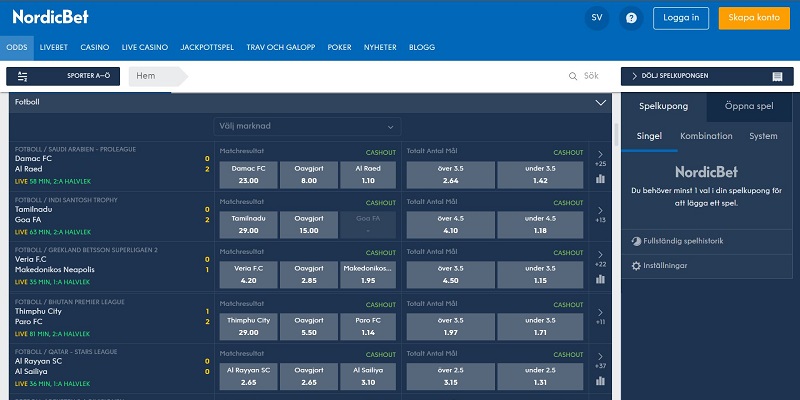The width and height of the screenshot is (800, 400).
Task: Select the Singel bet type tab
Action: pyautogui.click(x=649, y=136)
